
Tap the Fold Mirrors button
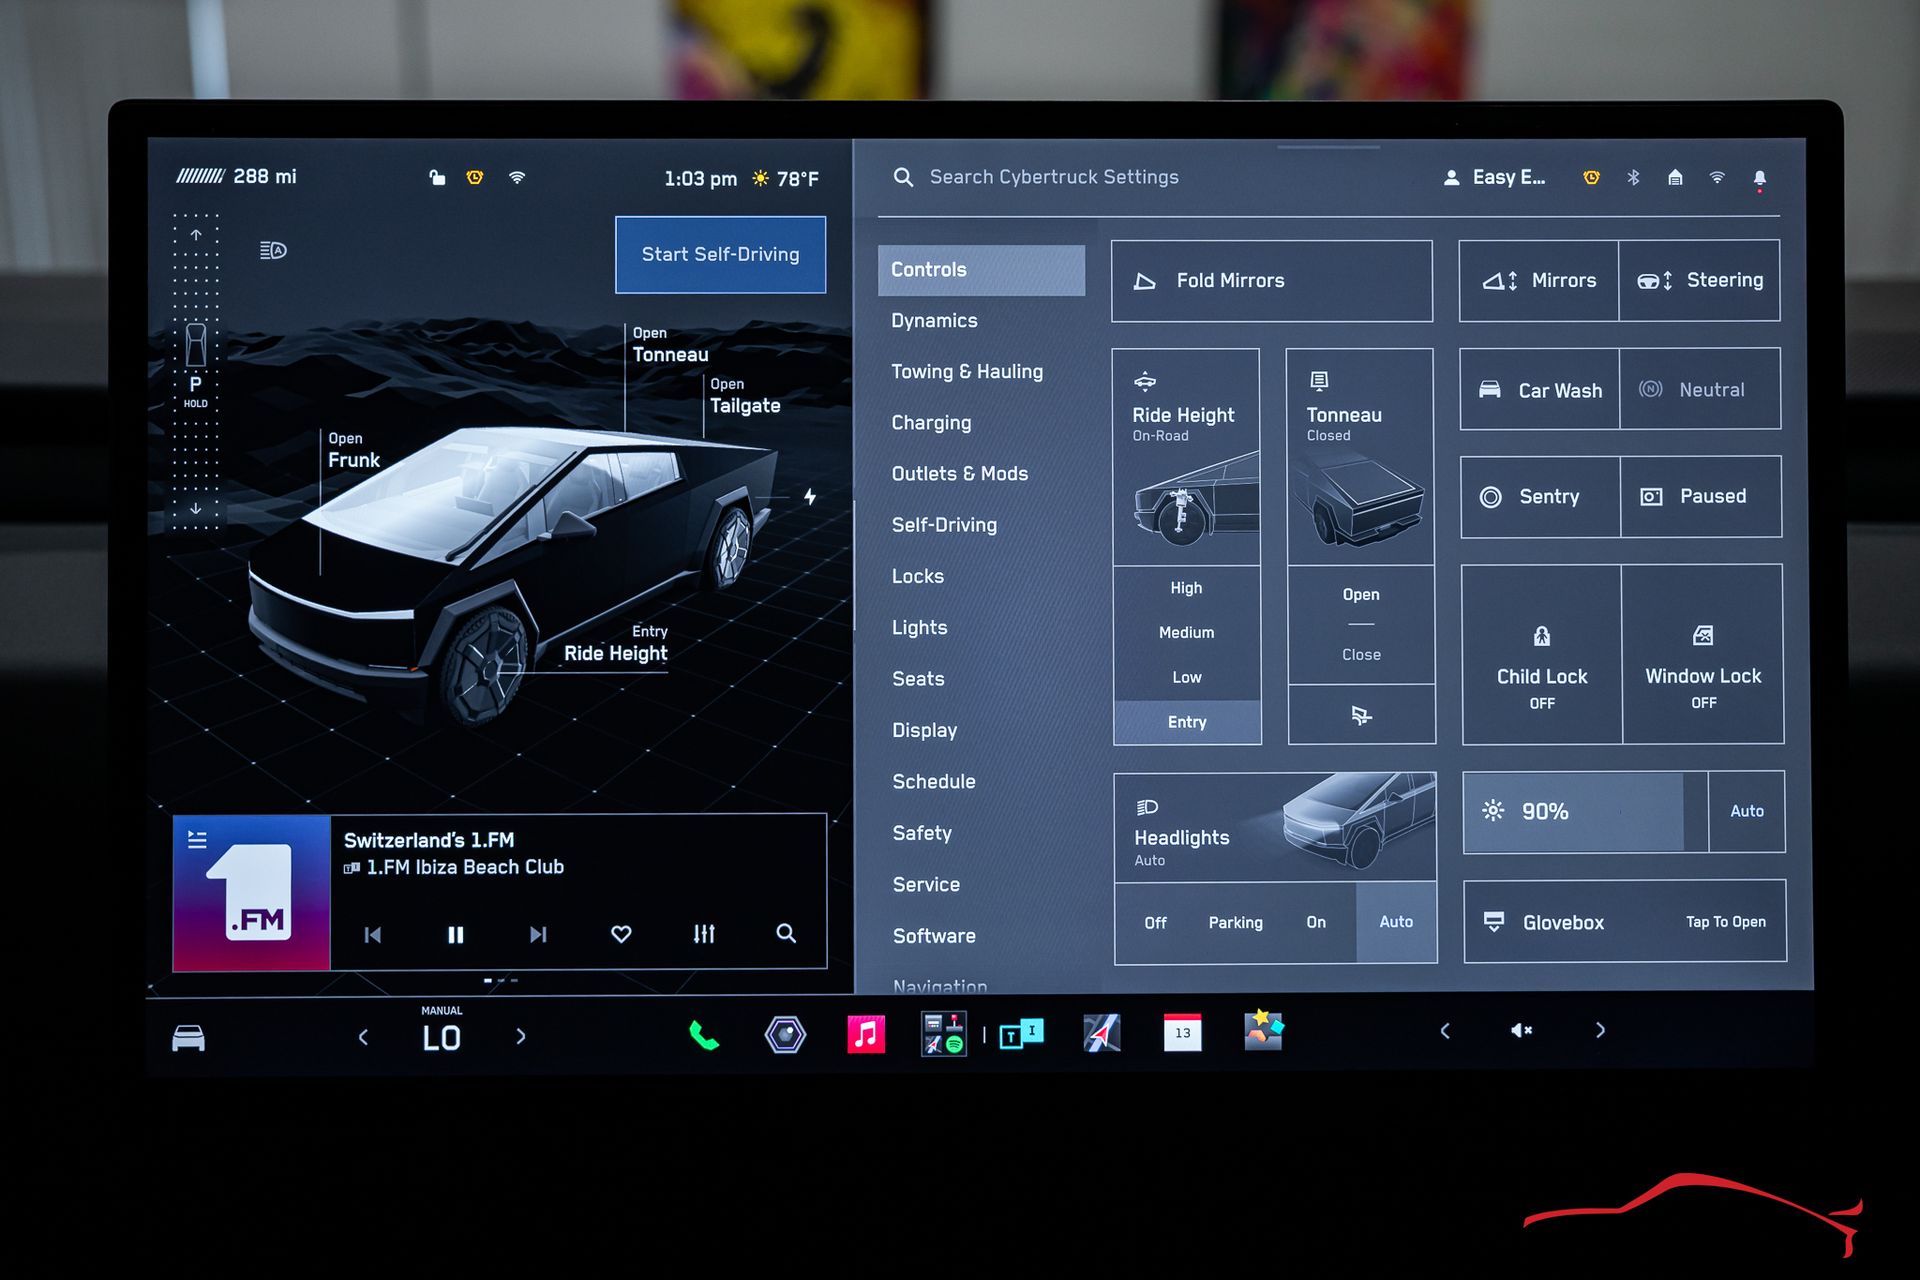point(1272,281)
